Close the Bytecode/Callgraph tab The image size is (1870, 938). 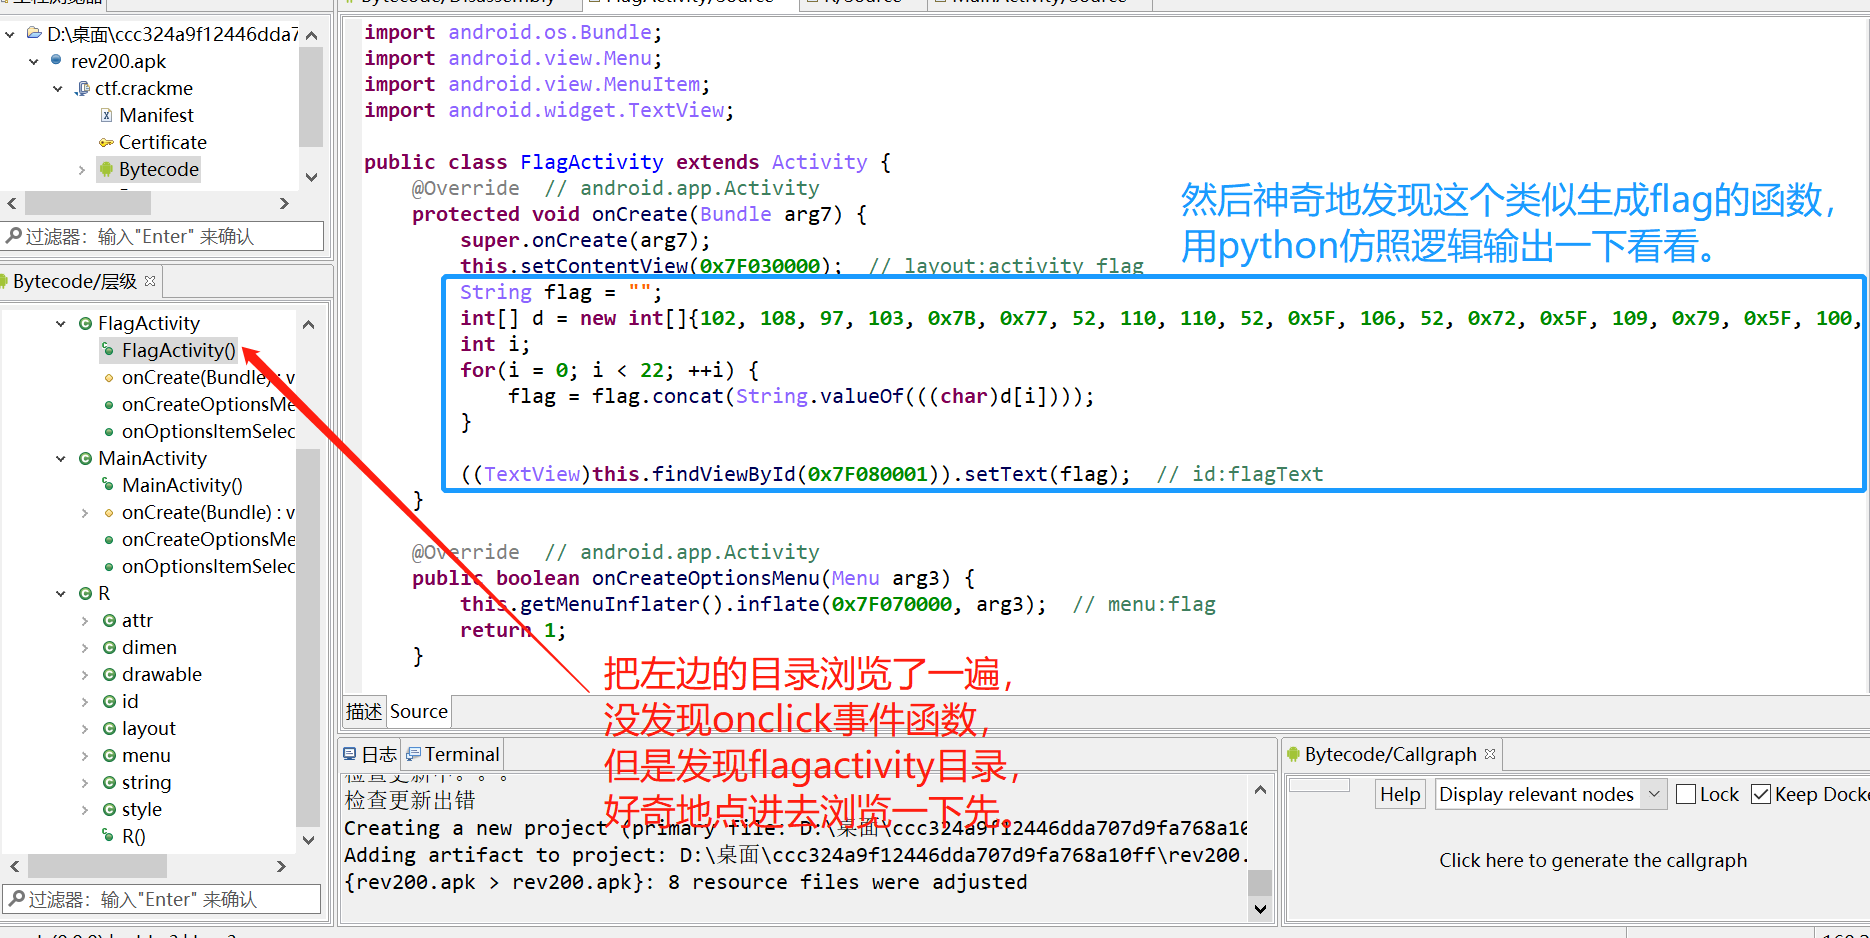point(1490,754)
